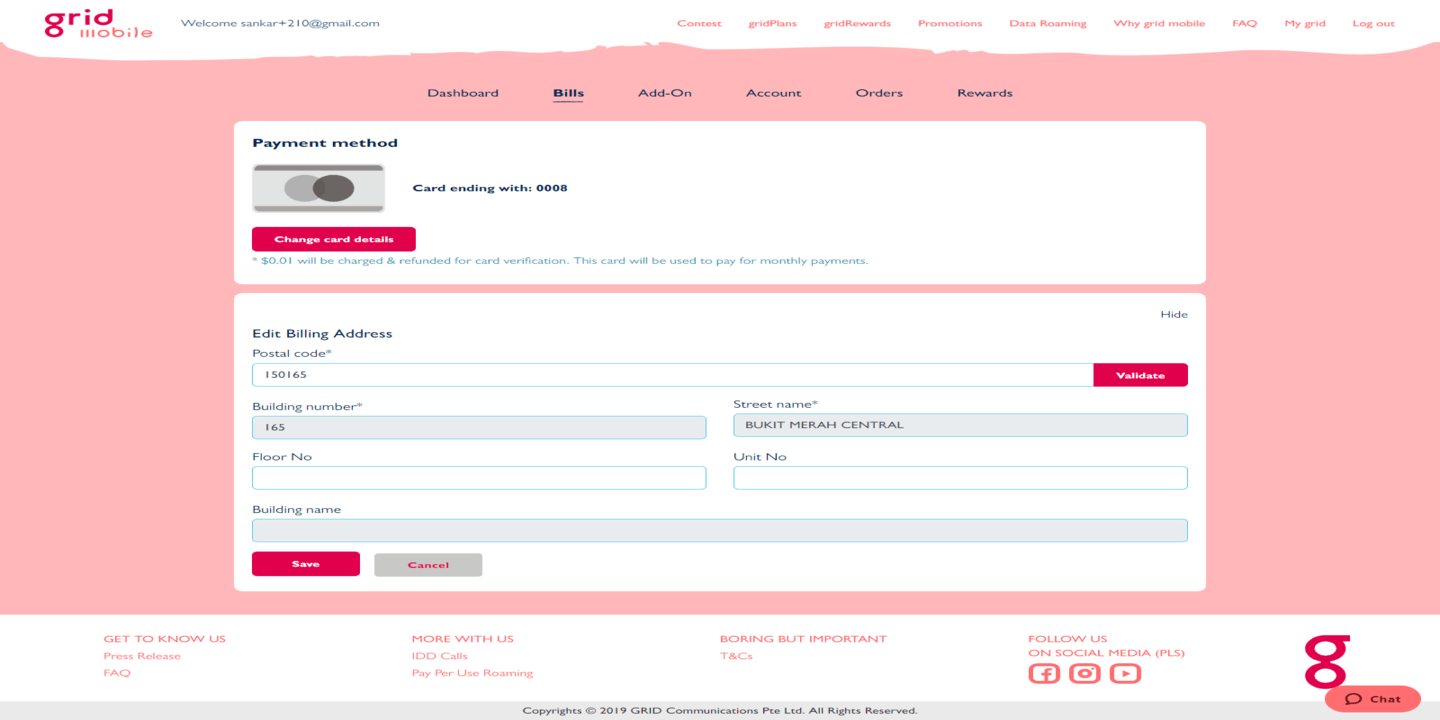The image size is (1440, 720).
Task: Select the Bills tab
Action: coord(568,93)
